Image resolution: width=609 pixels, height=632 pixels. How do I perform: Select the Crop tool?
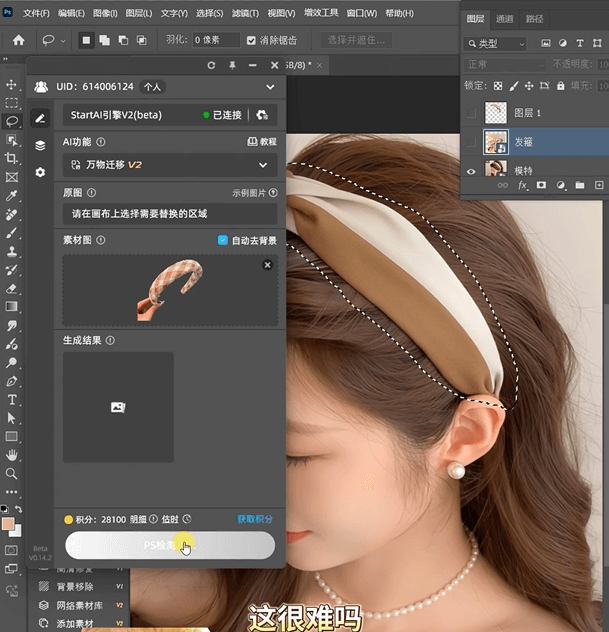click(11, 158)
